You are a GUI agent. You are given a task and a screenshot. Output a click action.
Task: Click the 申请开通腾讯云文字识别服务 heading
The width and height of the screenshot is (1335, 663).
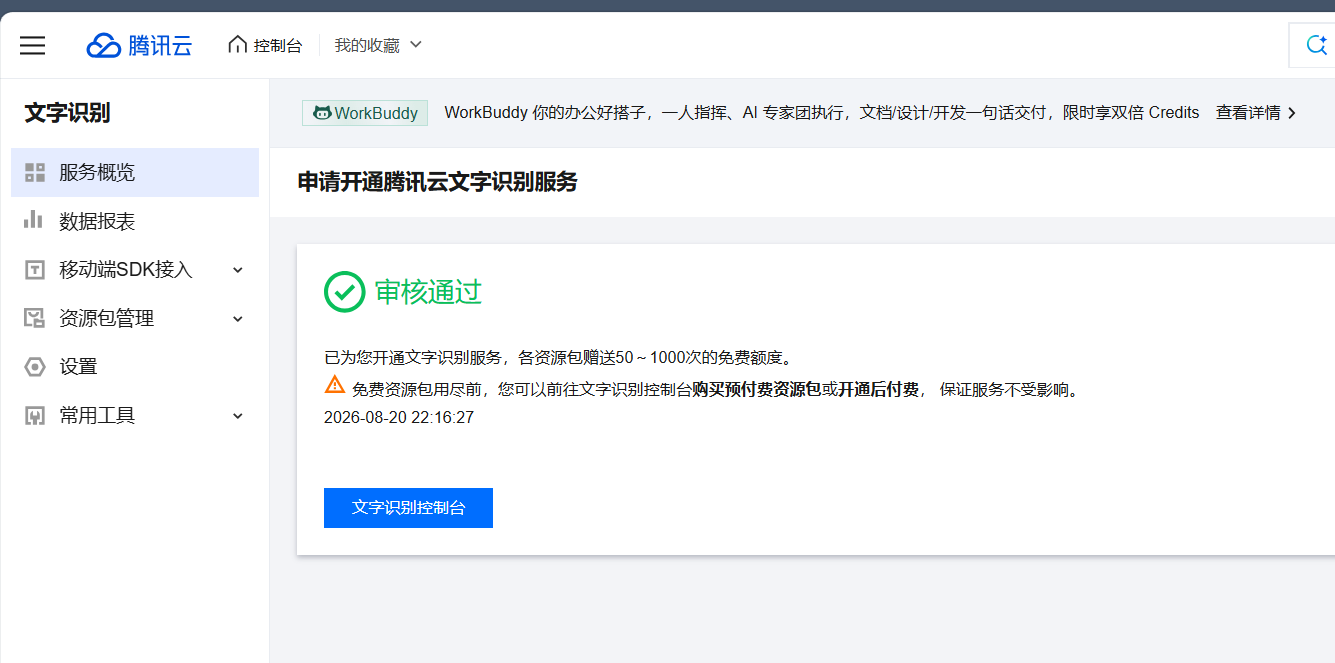[x=438, y=182]
